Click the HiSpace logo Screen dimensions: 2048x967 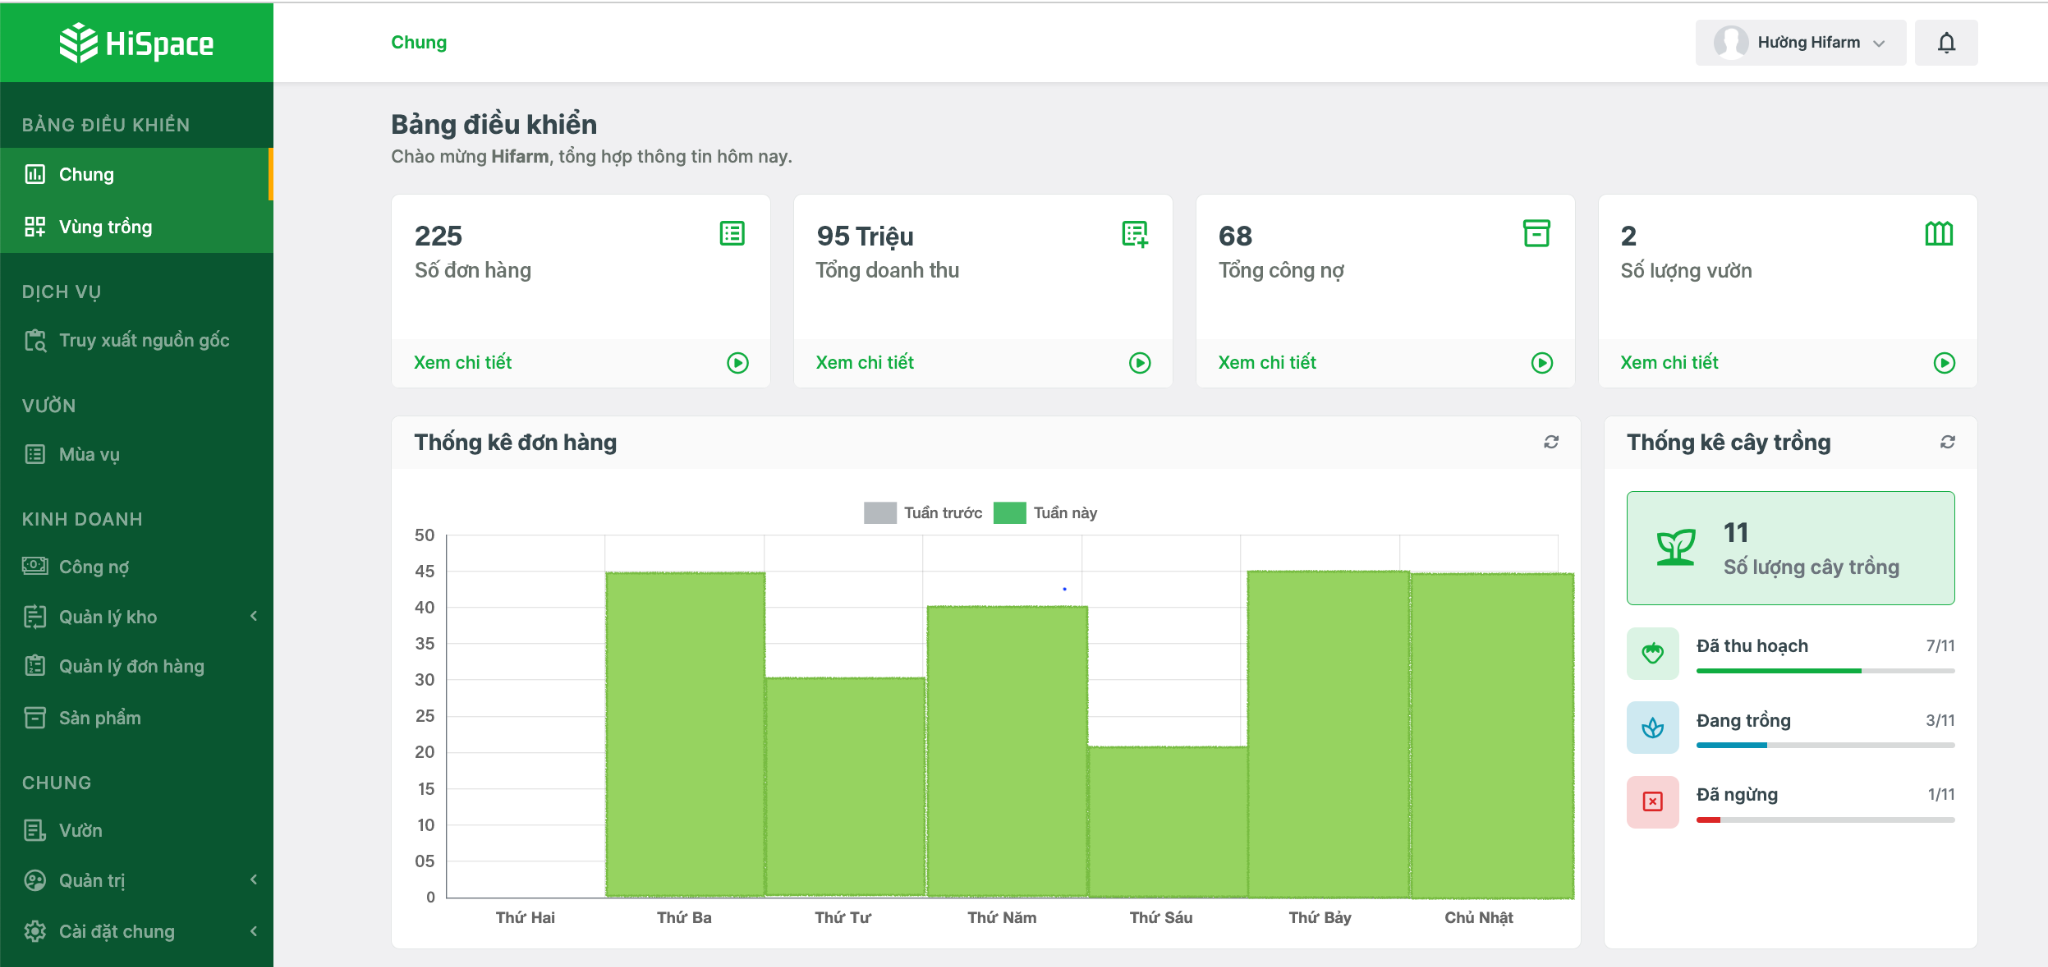click(x=136, y=43)
